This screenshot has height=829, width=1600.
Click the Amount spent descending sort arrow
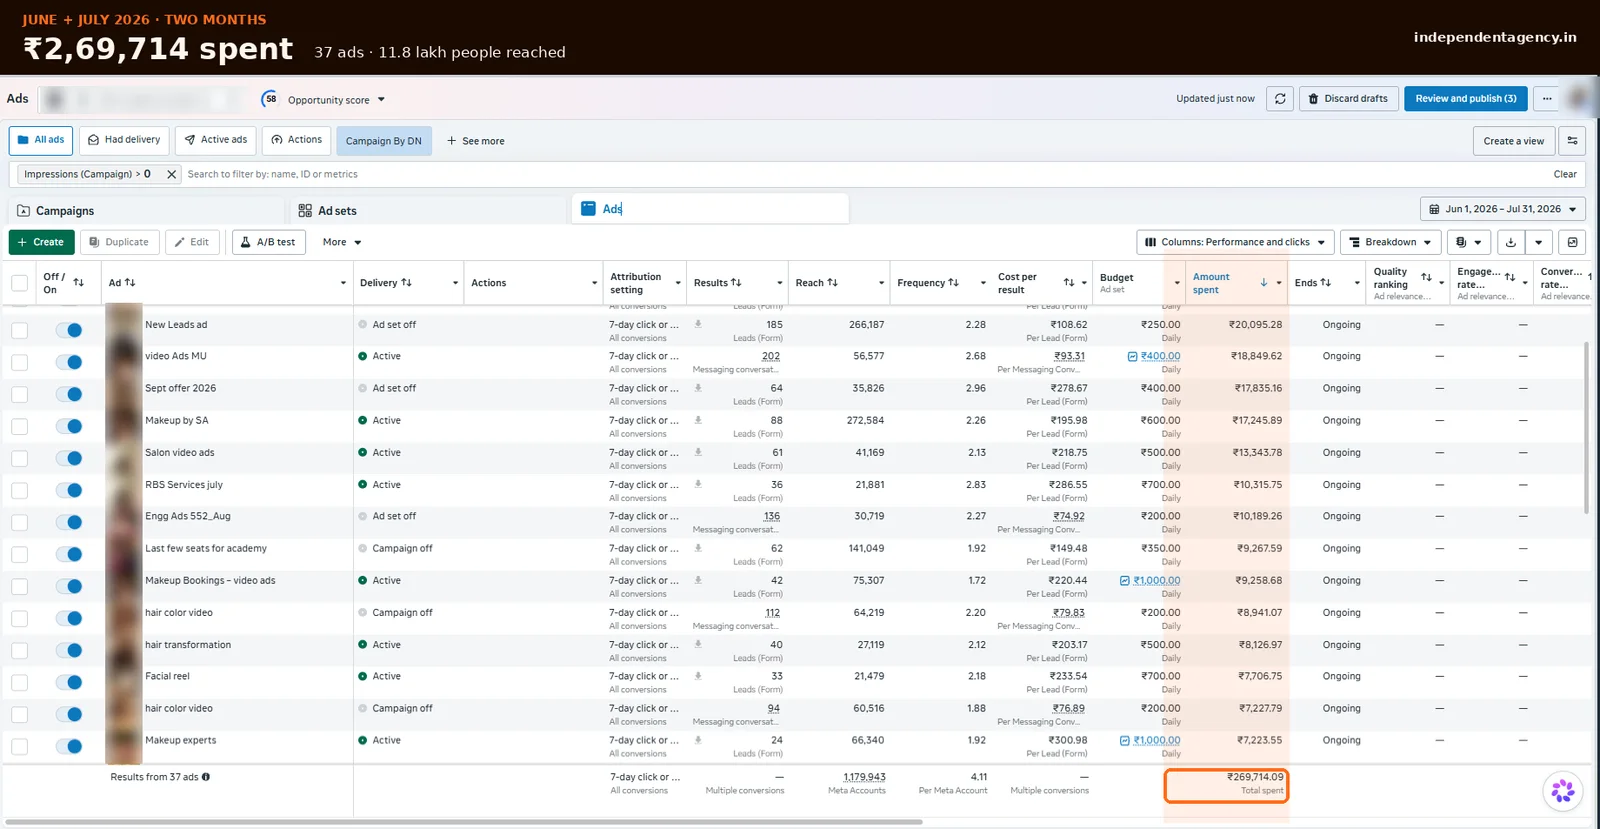click(1264, 283)
